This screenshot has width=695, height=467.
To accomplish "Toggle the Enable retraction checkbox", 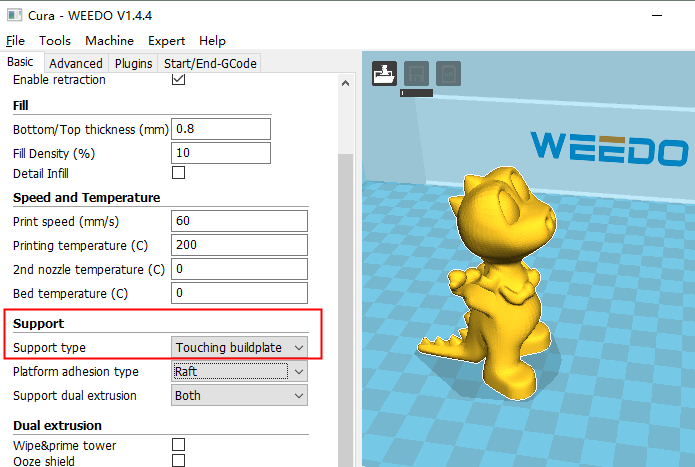I will coord(179,79).
